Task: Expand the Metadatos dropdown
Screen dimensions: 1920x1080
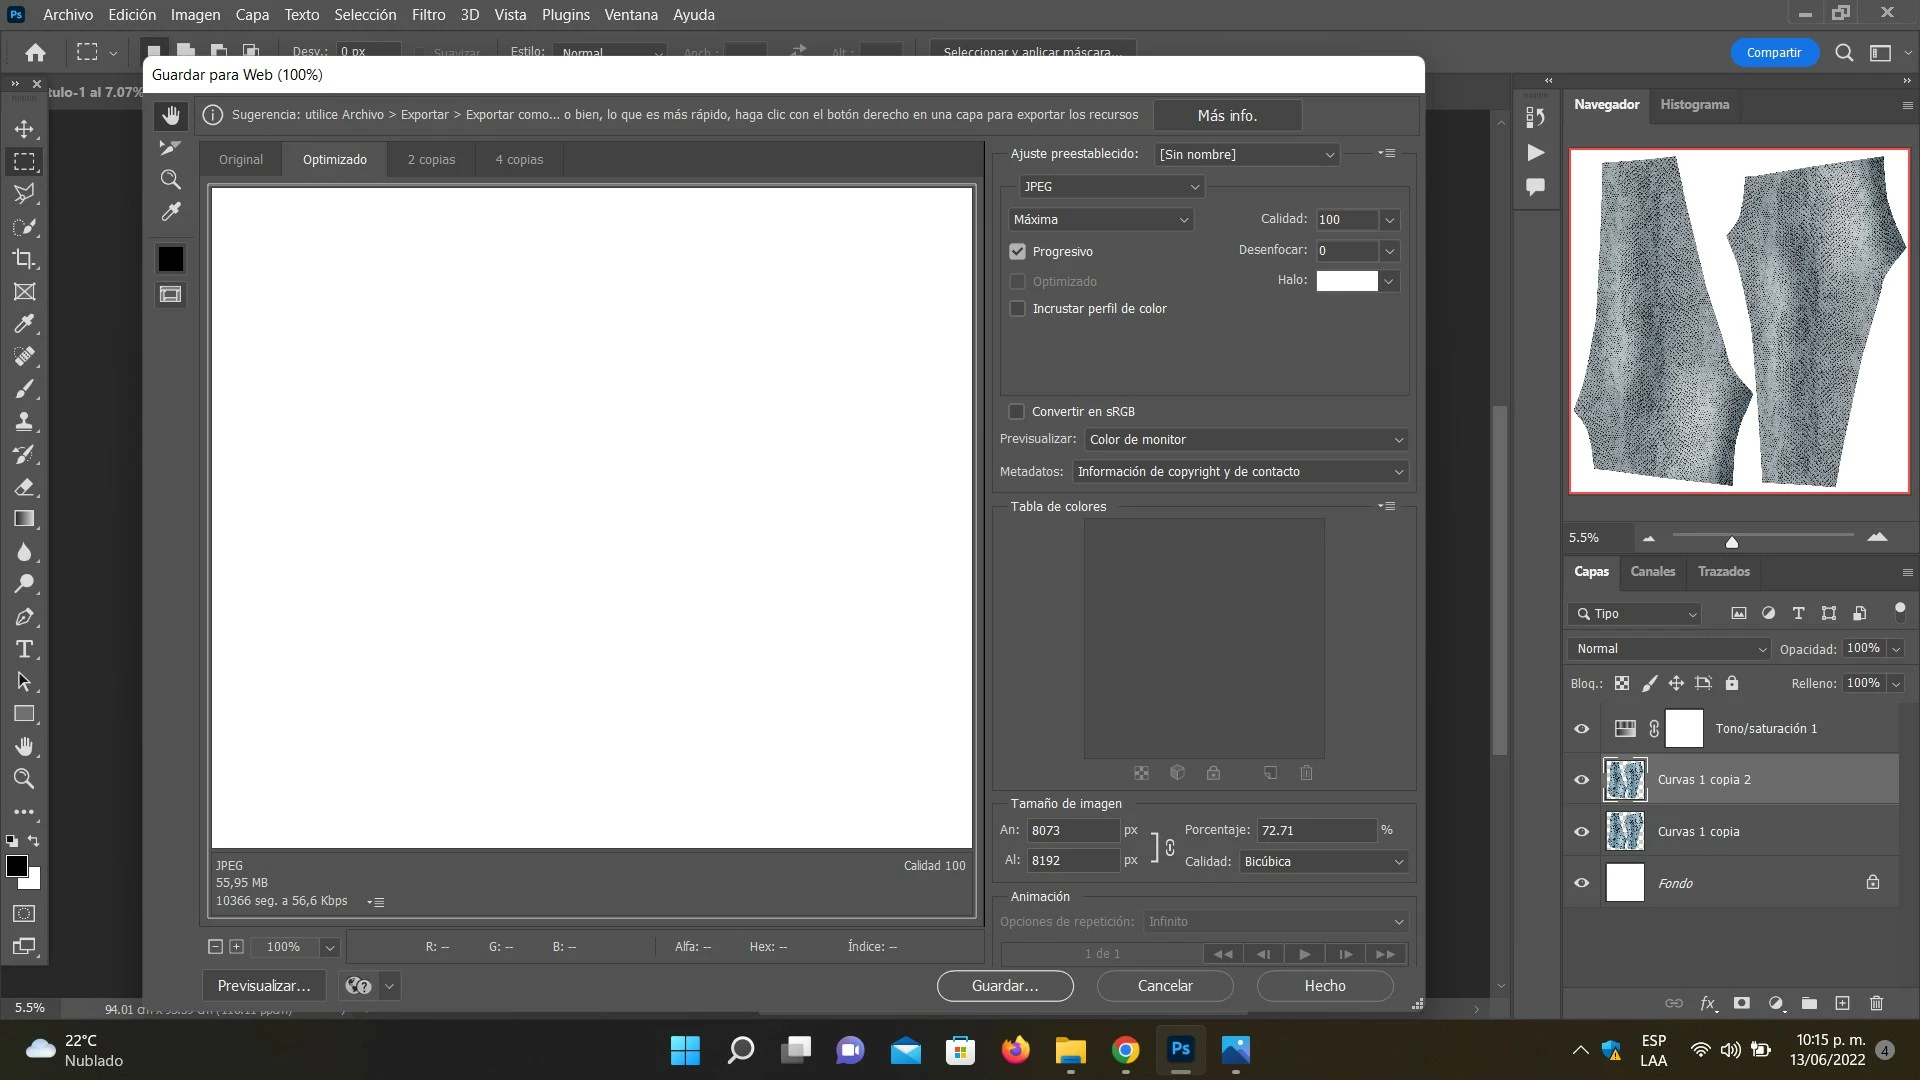Action: (1240, 471)
